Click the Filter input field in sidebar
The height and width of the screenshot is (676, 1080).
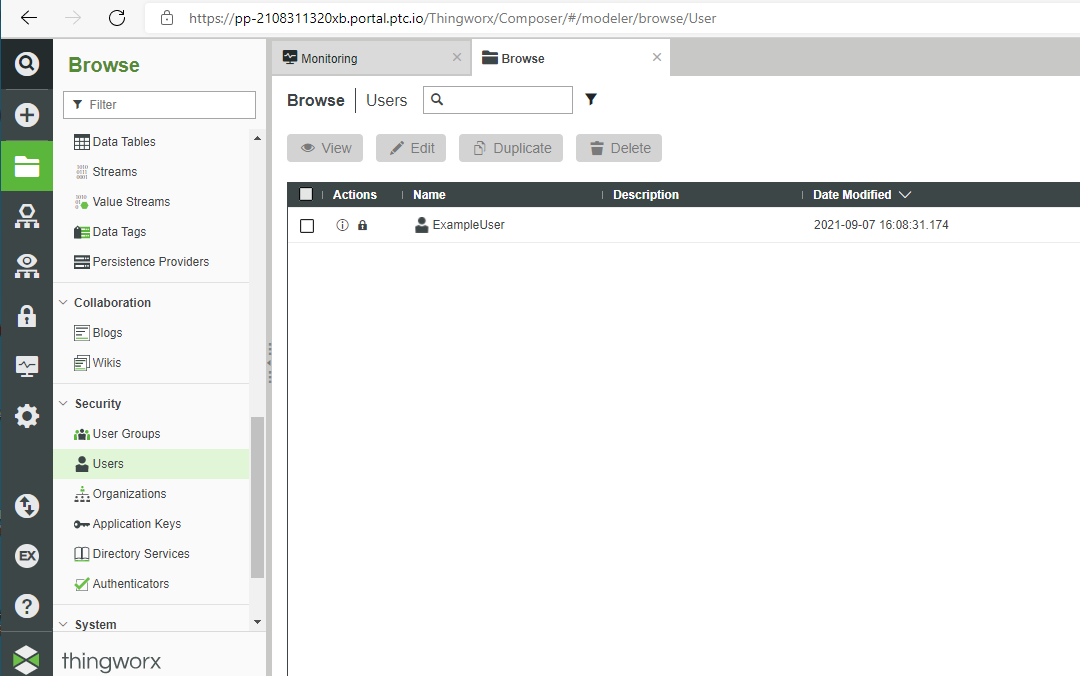(x=159, y=104)
